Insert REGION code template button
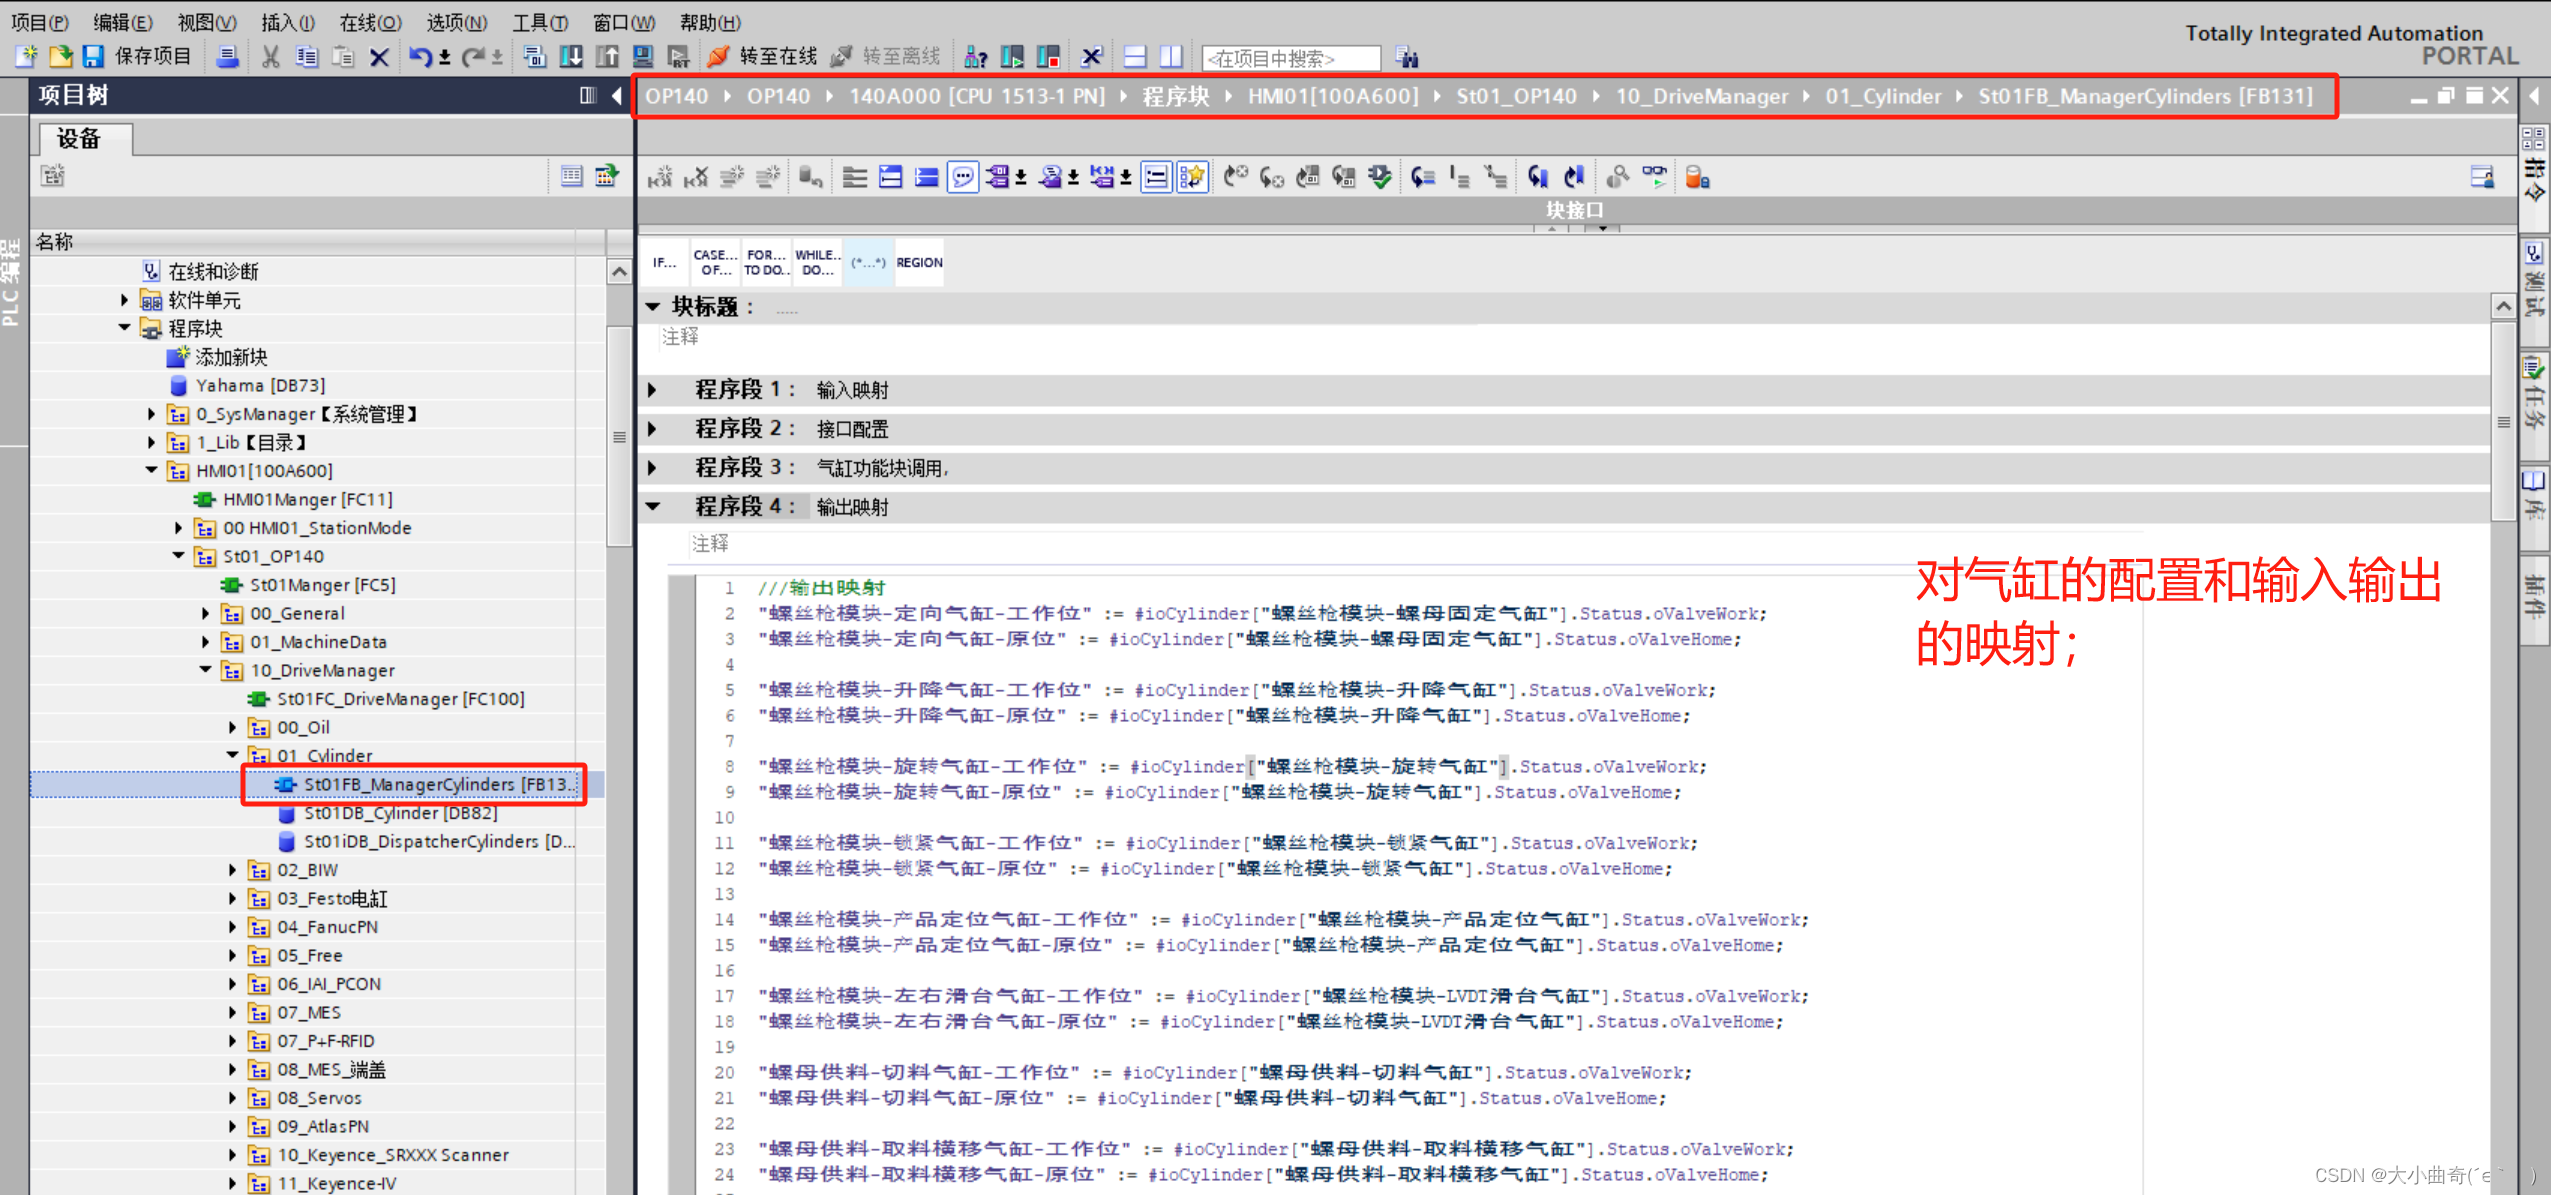Viewport: 2551px width, 1195px height. click(918, 263)
